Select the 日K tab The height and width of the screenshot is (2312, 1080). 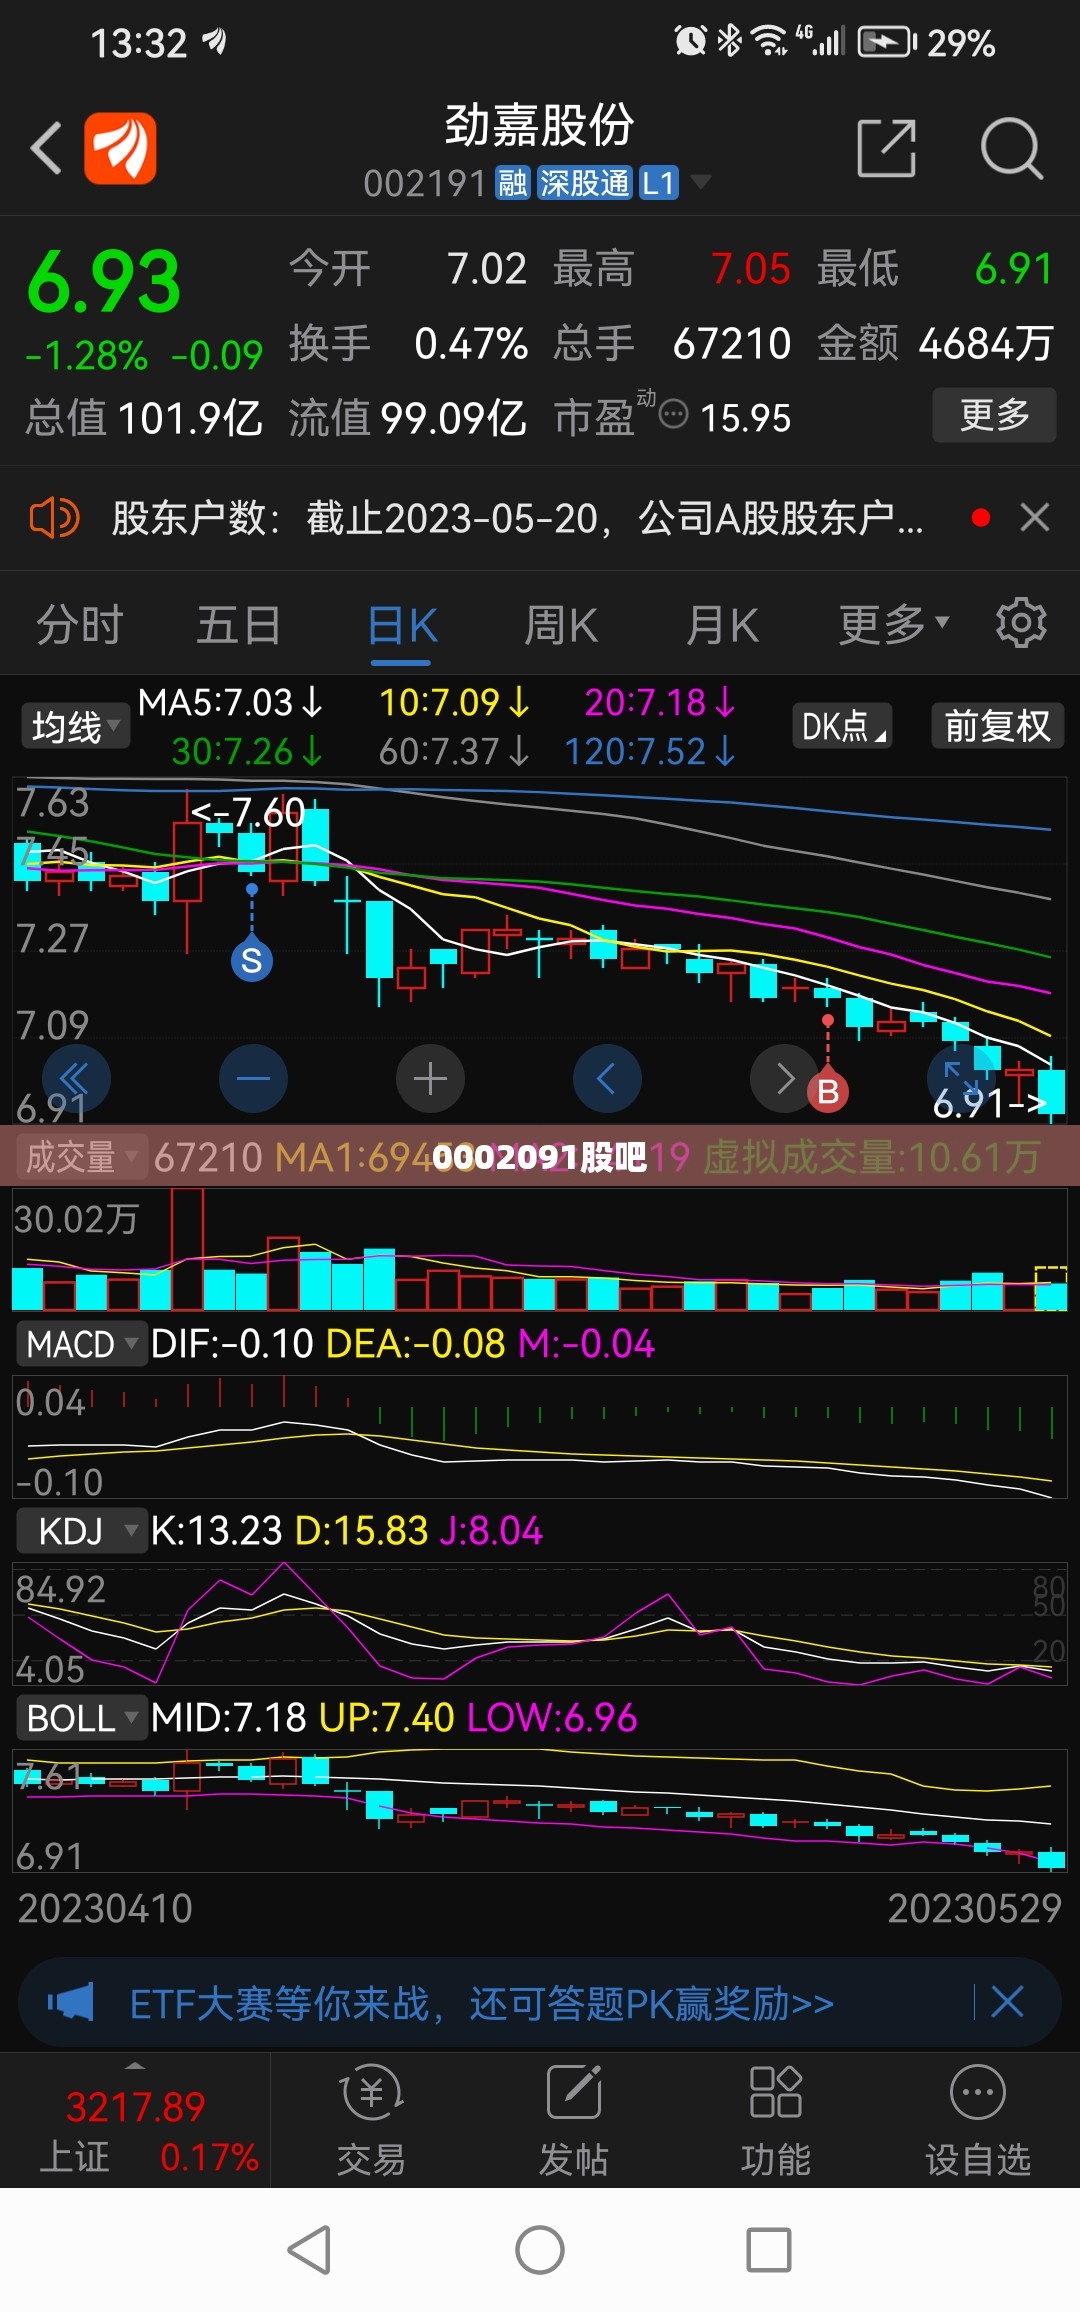402,626
